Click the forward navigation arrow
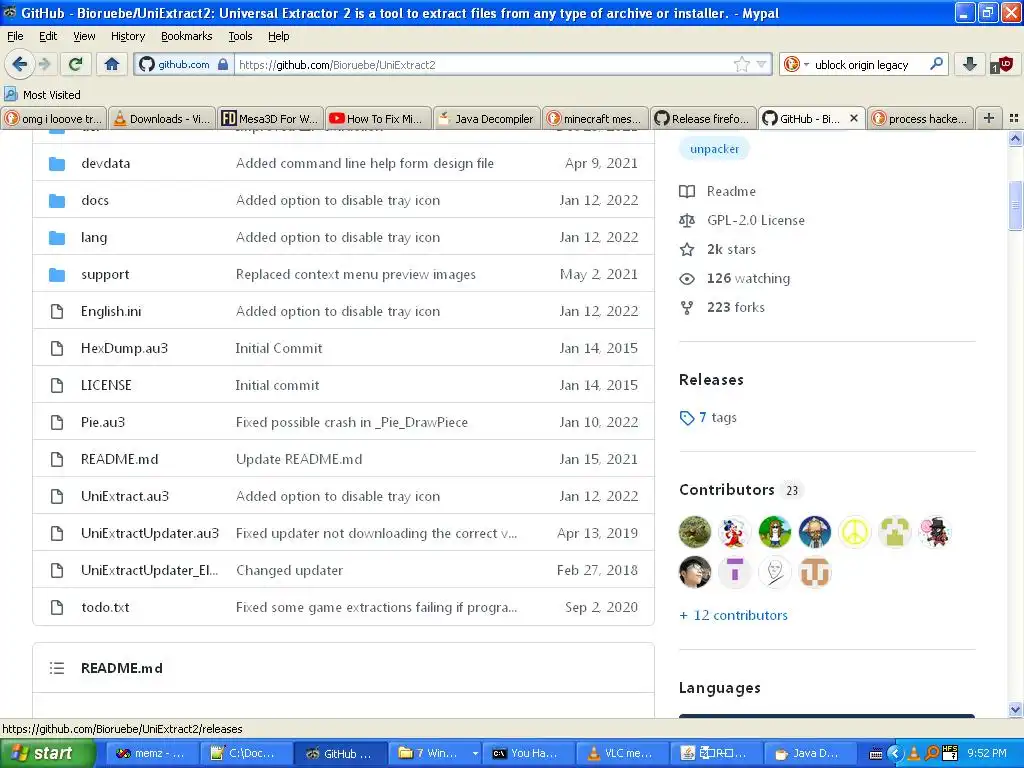Viewport: 1024px width, 768px height. point(44,64)
